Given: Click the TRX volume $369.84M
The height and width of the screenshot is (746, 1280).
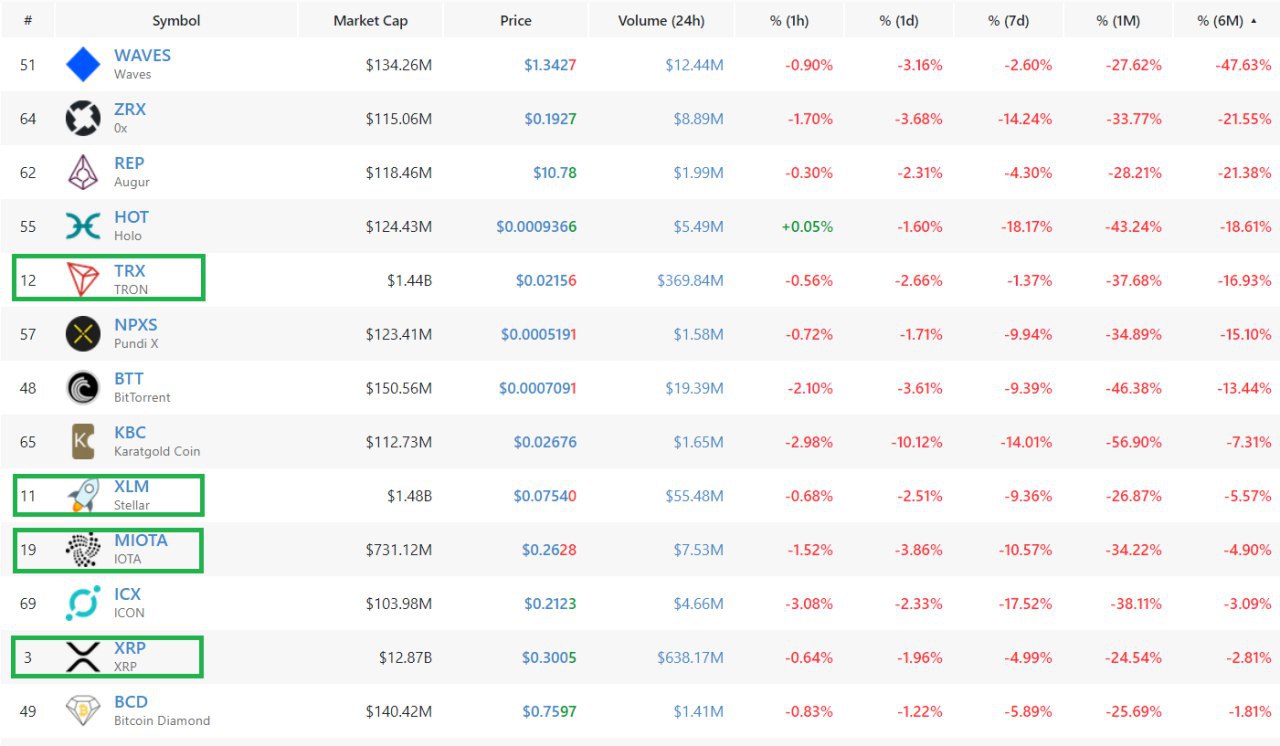Looking at the screenshot, I should click(x=690, y=280).
